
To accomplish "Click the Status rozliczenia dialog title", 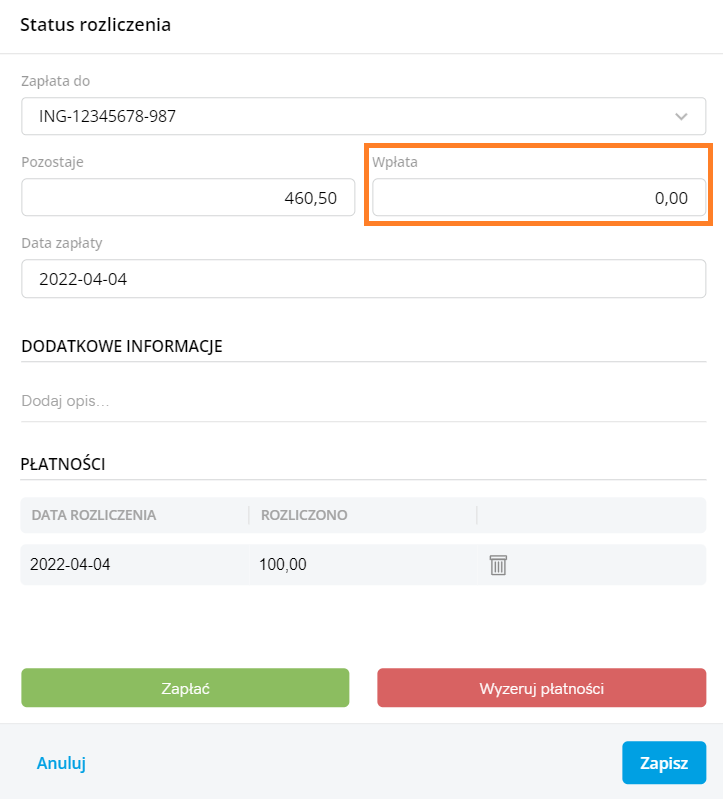I will [x=95, y=24].
